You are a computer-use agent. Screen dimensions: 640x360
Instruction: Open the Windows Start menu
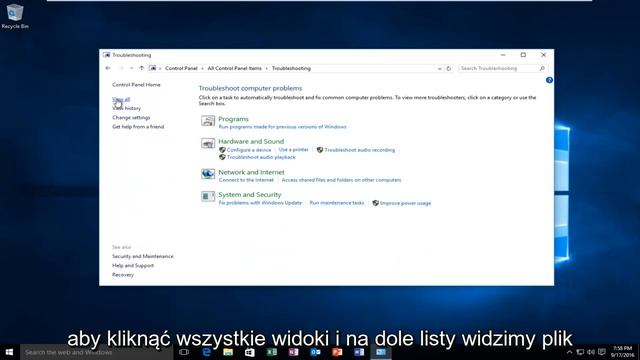9,352
